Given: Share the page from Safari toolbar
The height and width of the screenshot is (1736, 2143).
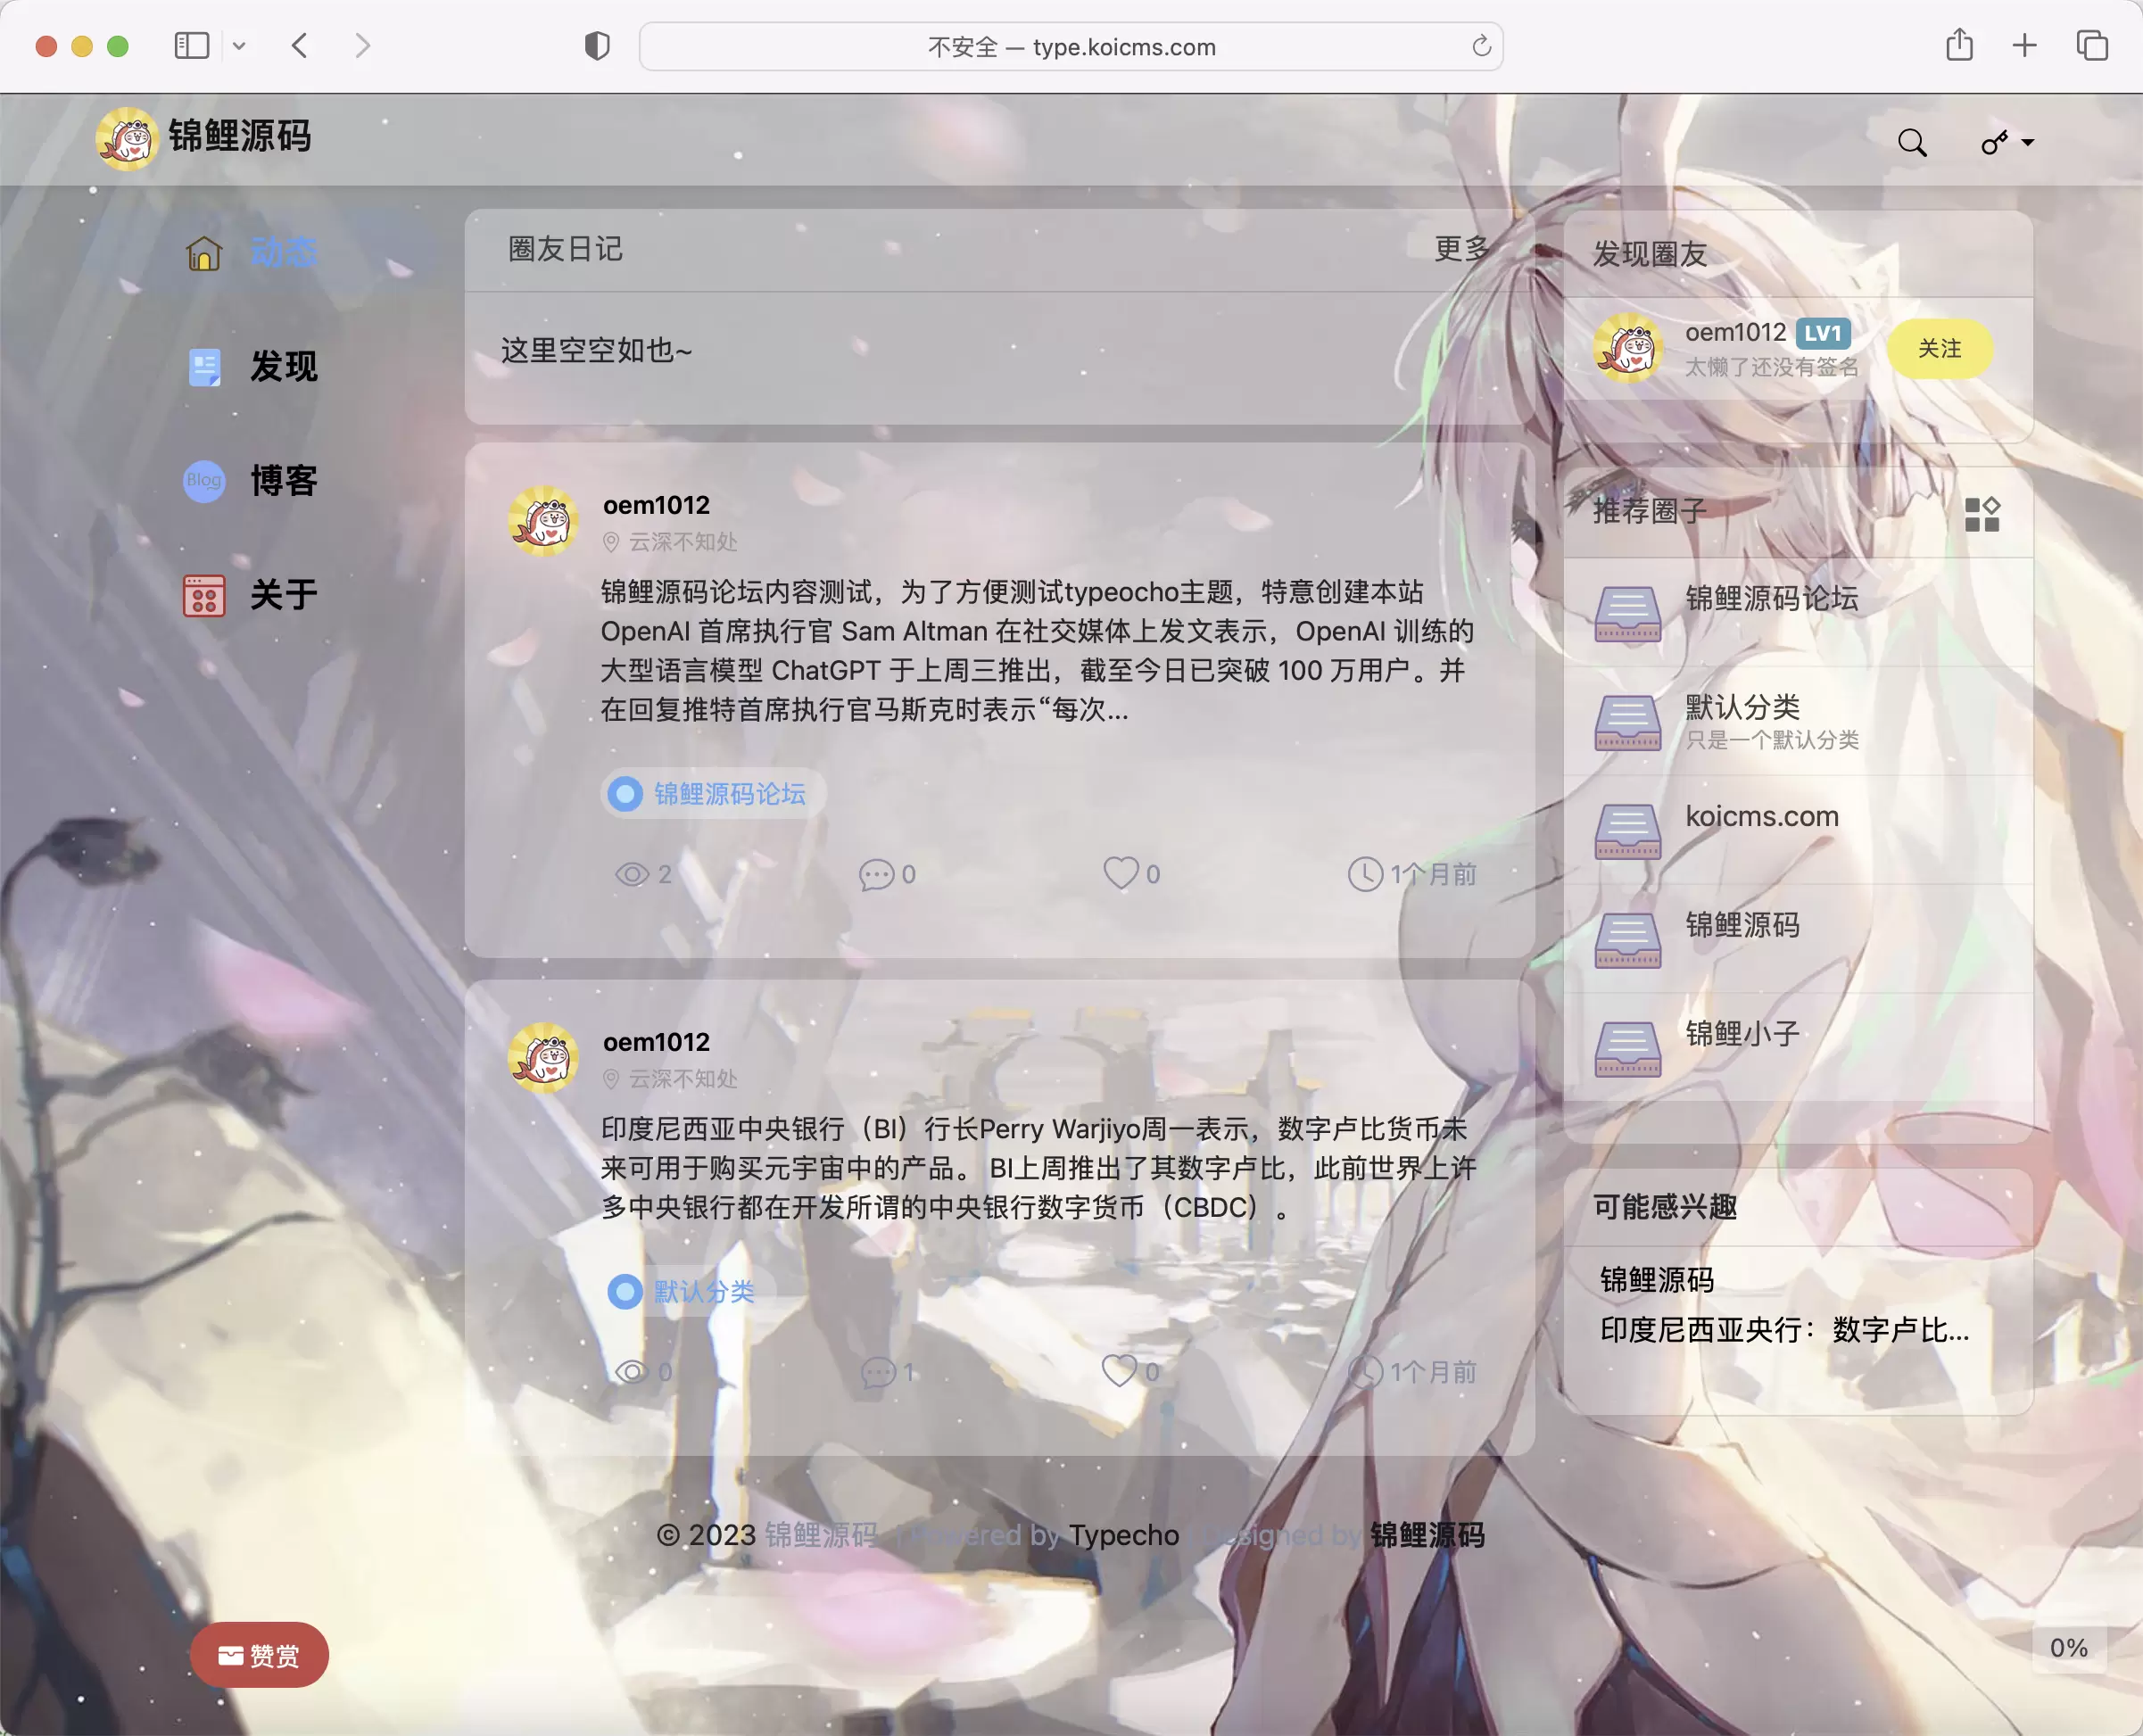Looking at the screenshot, I should [x=1959, y=45].
